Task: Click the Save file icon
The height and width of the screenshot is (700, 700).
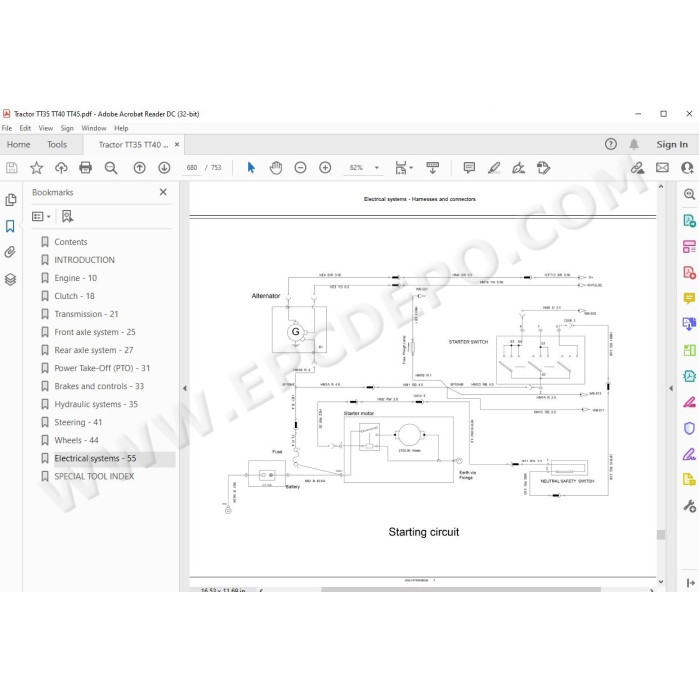Action: [x=12, y=168]
